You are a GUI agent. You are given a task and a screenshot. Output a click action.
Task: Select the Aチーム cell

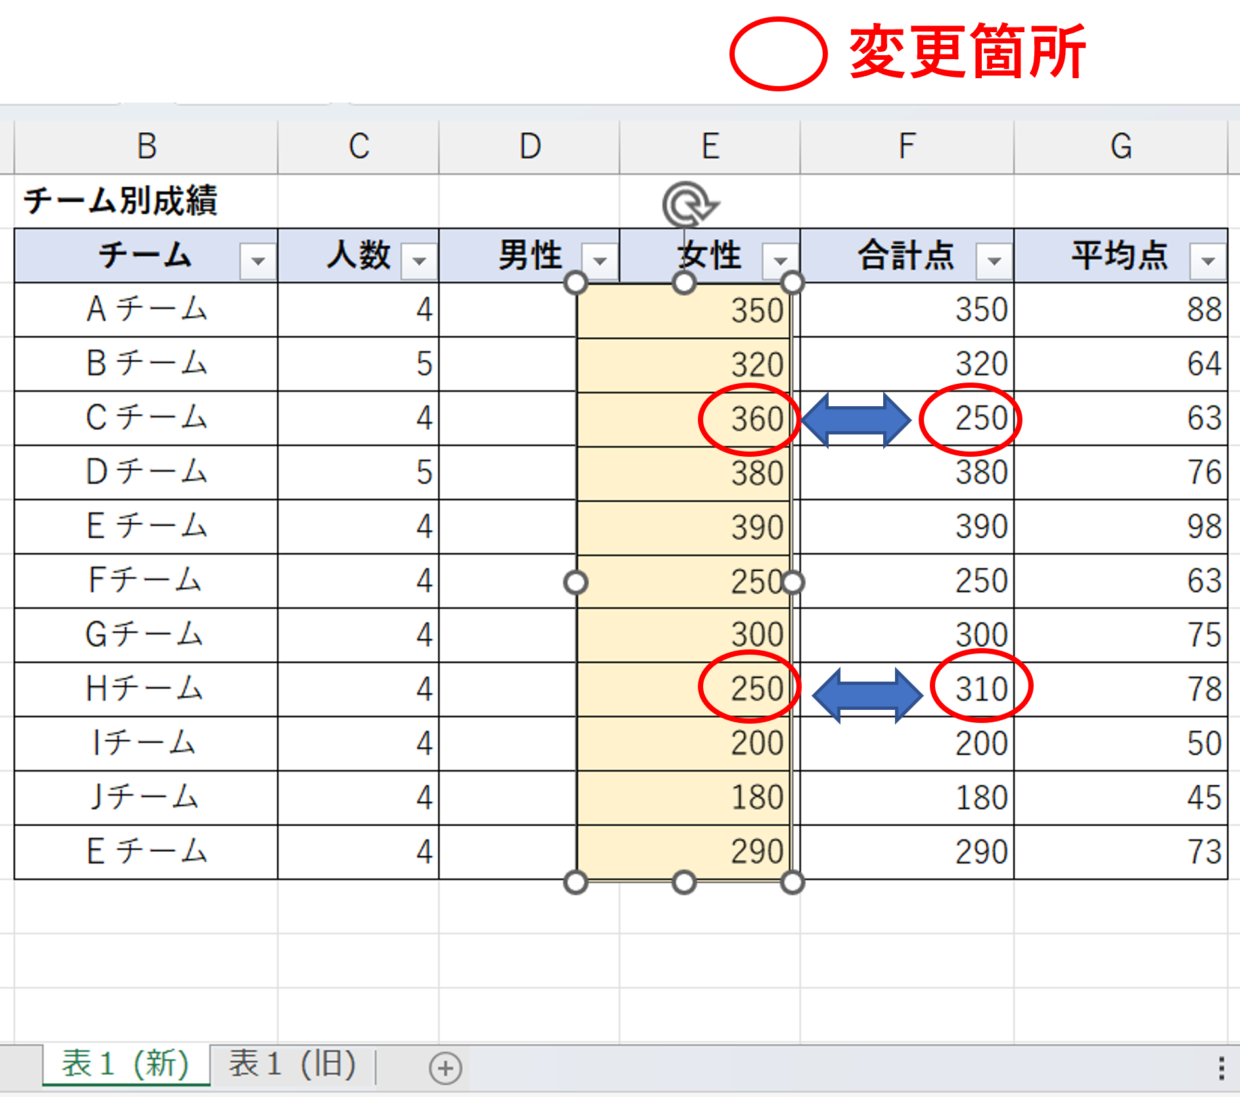click(x=146, y=309)
